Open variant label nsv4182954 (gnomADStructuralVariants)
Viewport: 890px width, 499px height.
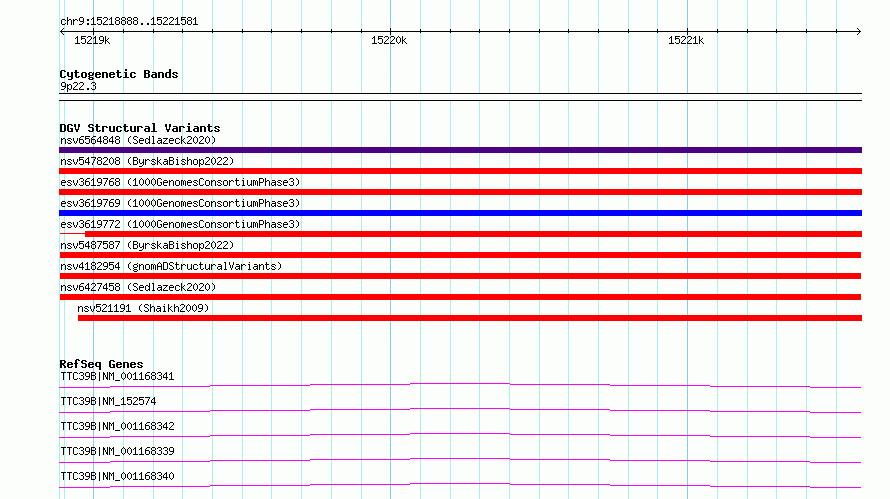point(171,266)
